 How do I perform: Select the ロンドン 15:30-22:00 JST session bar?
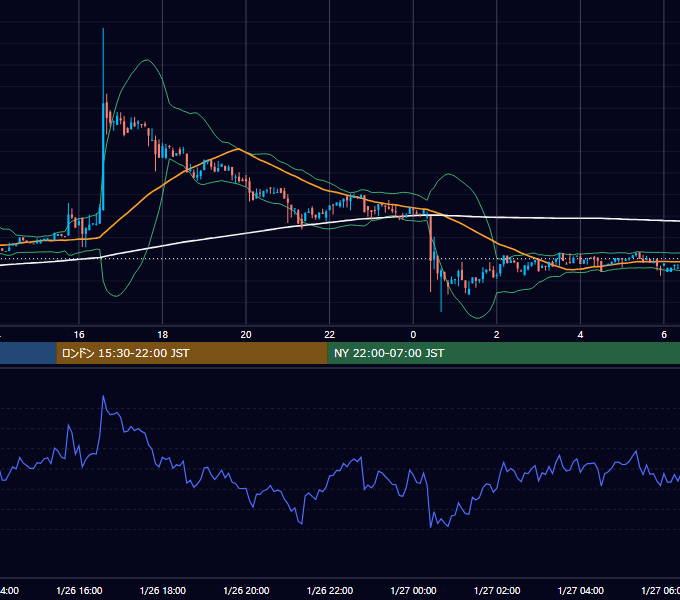click(192, 353)
